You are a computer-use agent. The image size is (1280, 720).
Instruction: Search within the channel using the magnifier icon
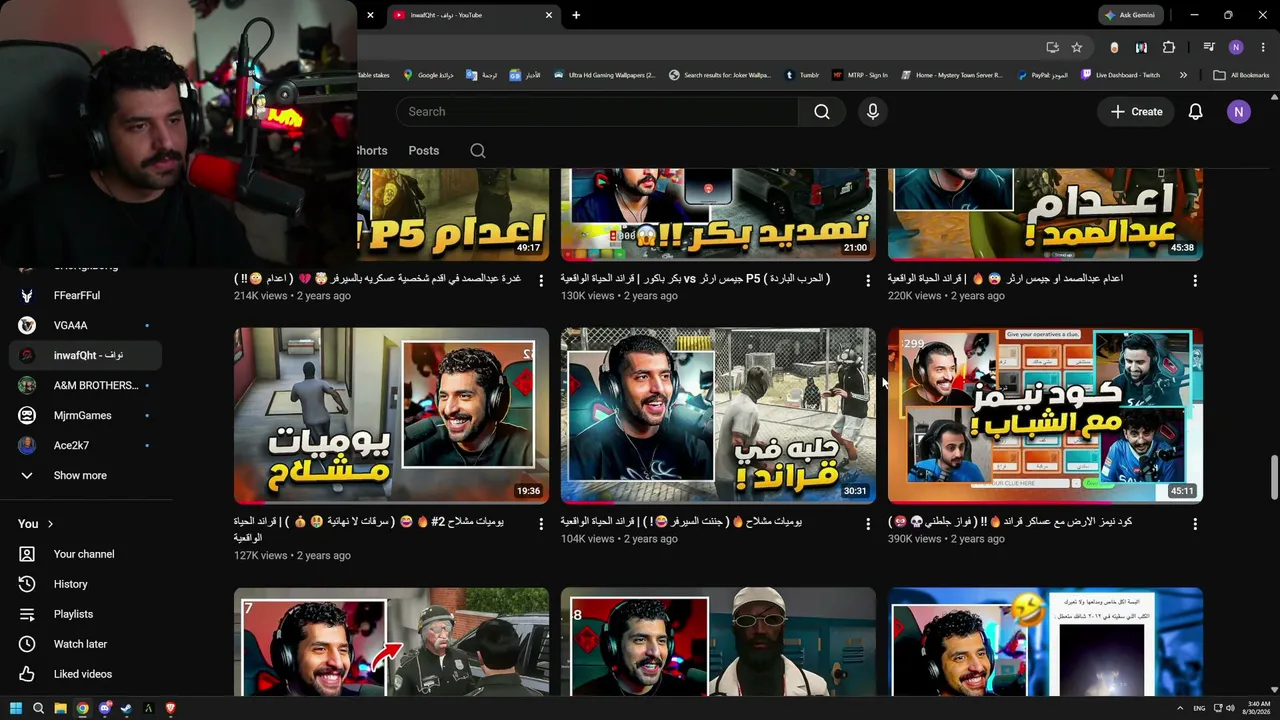[478, 151]
